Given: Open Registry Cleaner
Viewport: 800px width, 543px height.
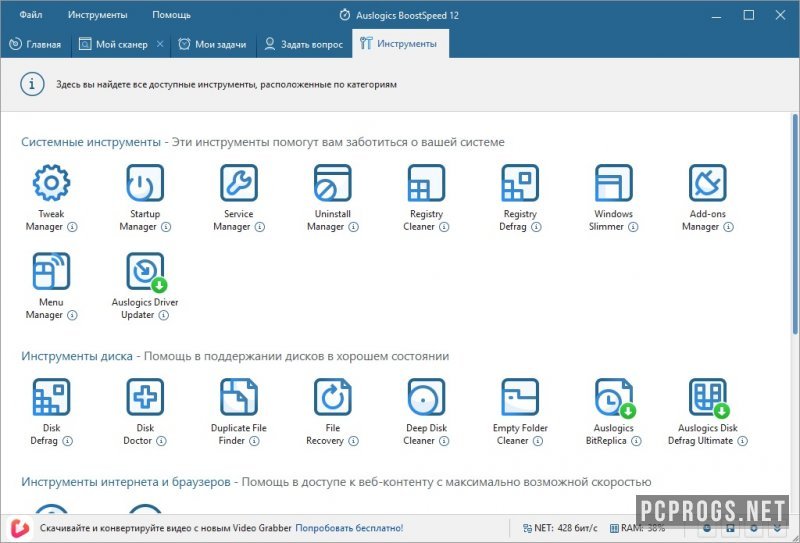Looking at the screenshot, I should pyautogui.click(x=426, y=183).
